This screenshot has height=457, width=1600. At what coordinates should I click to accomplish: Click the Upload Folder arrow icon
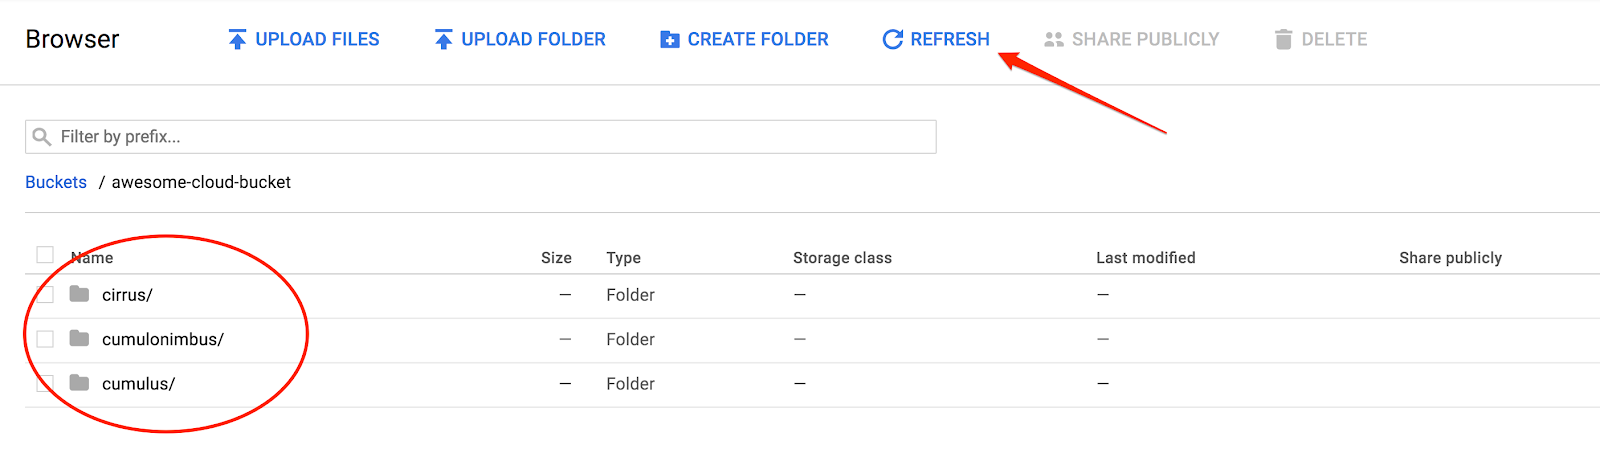coord(443,40)
